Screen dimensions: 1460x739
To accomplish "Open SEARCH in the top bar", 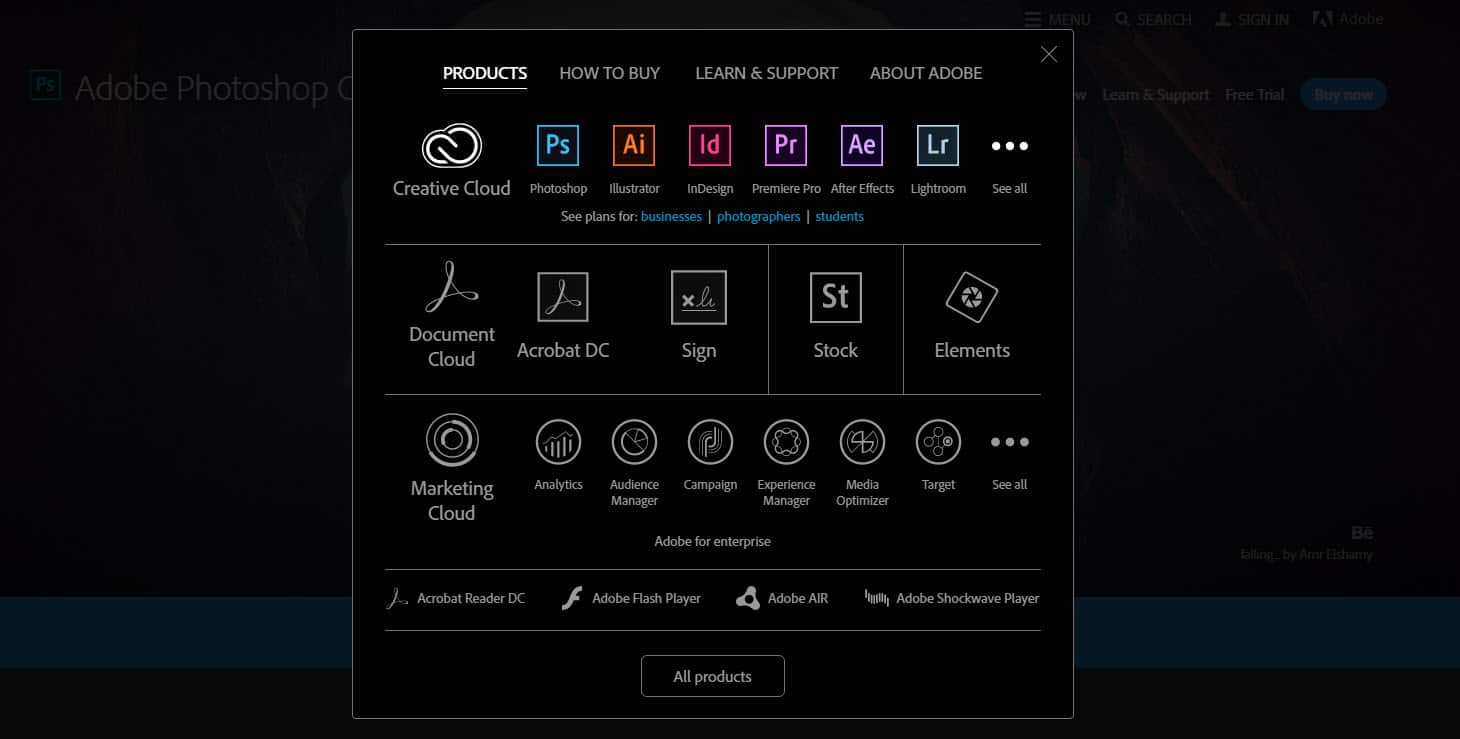I will pyautogui.click(x=1154, y=19).
